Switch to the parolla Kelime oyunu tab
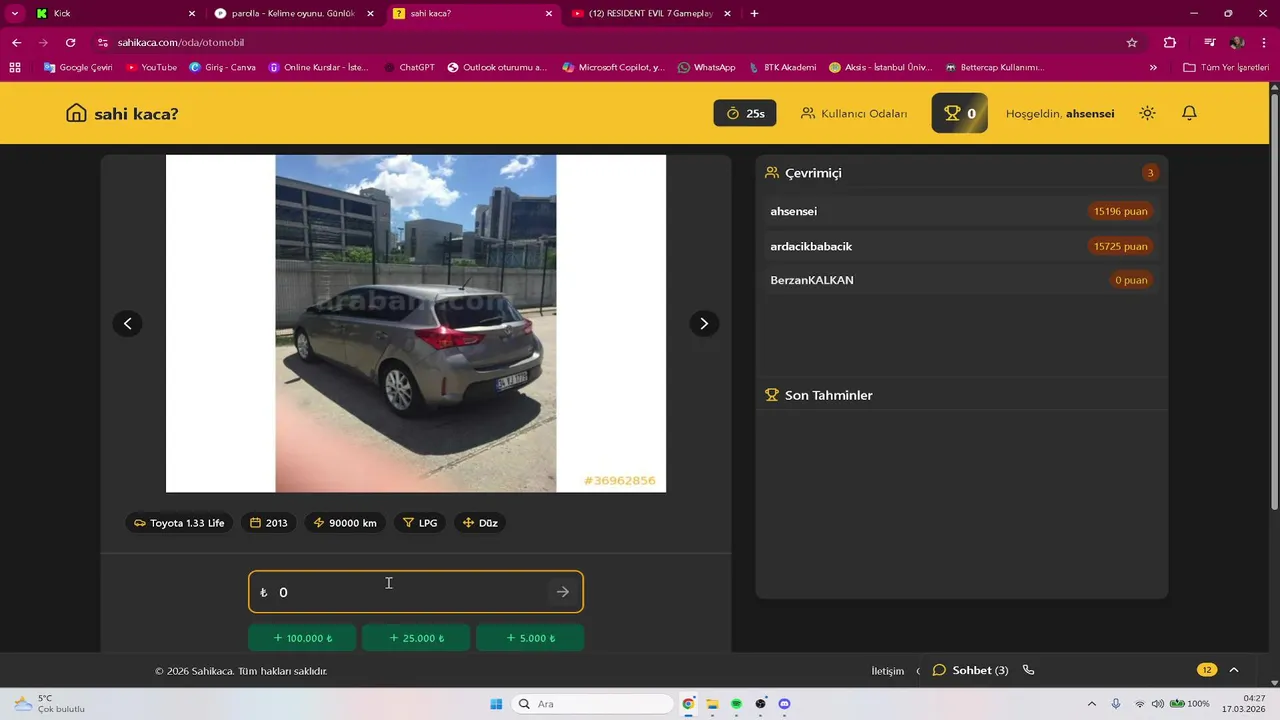This screenshot has height=720, width=1280. click(293, 14)
